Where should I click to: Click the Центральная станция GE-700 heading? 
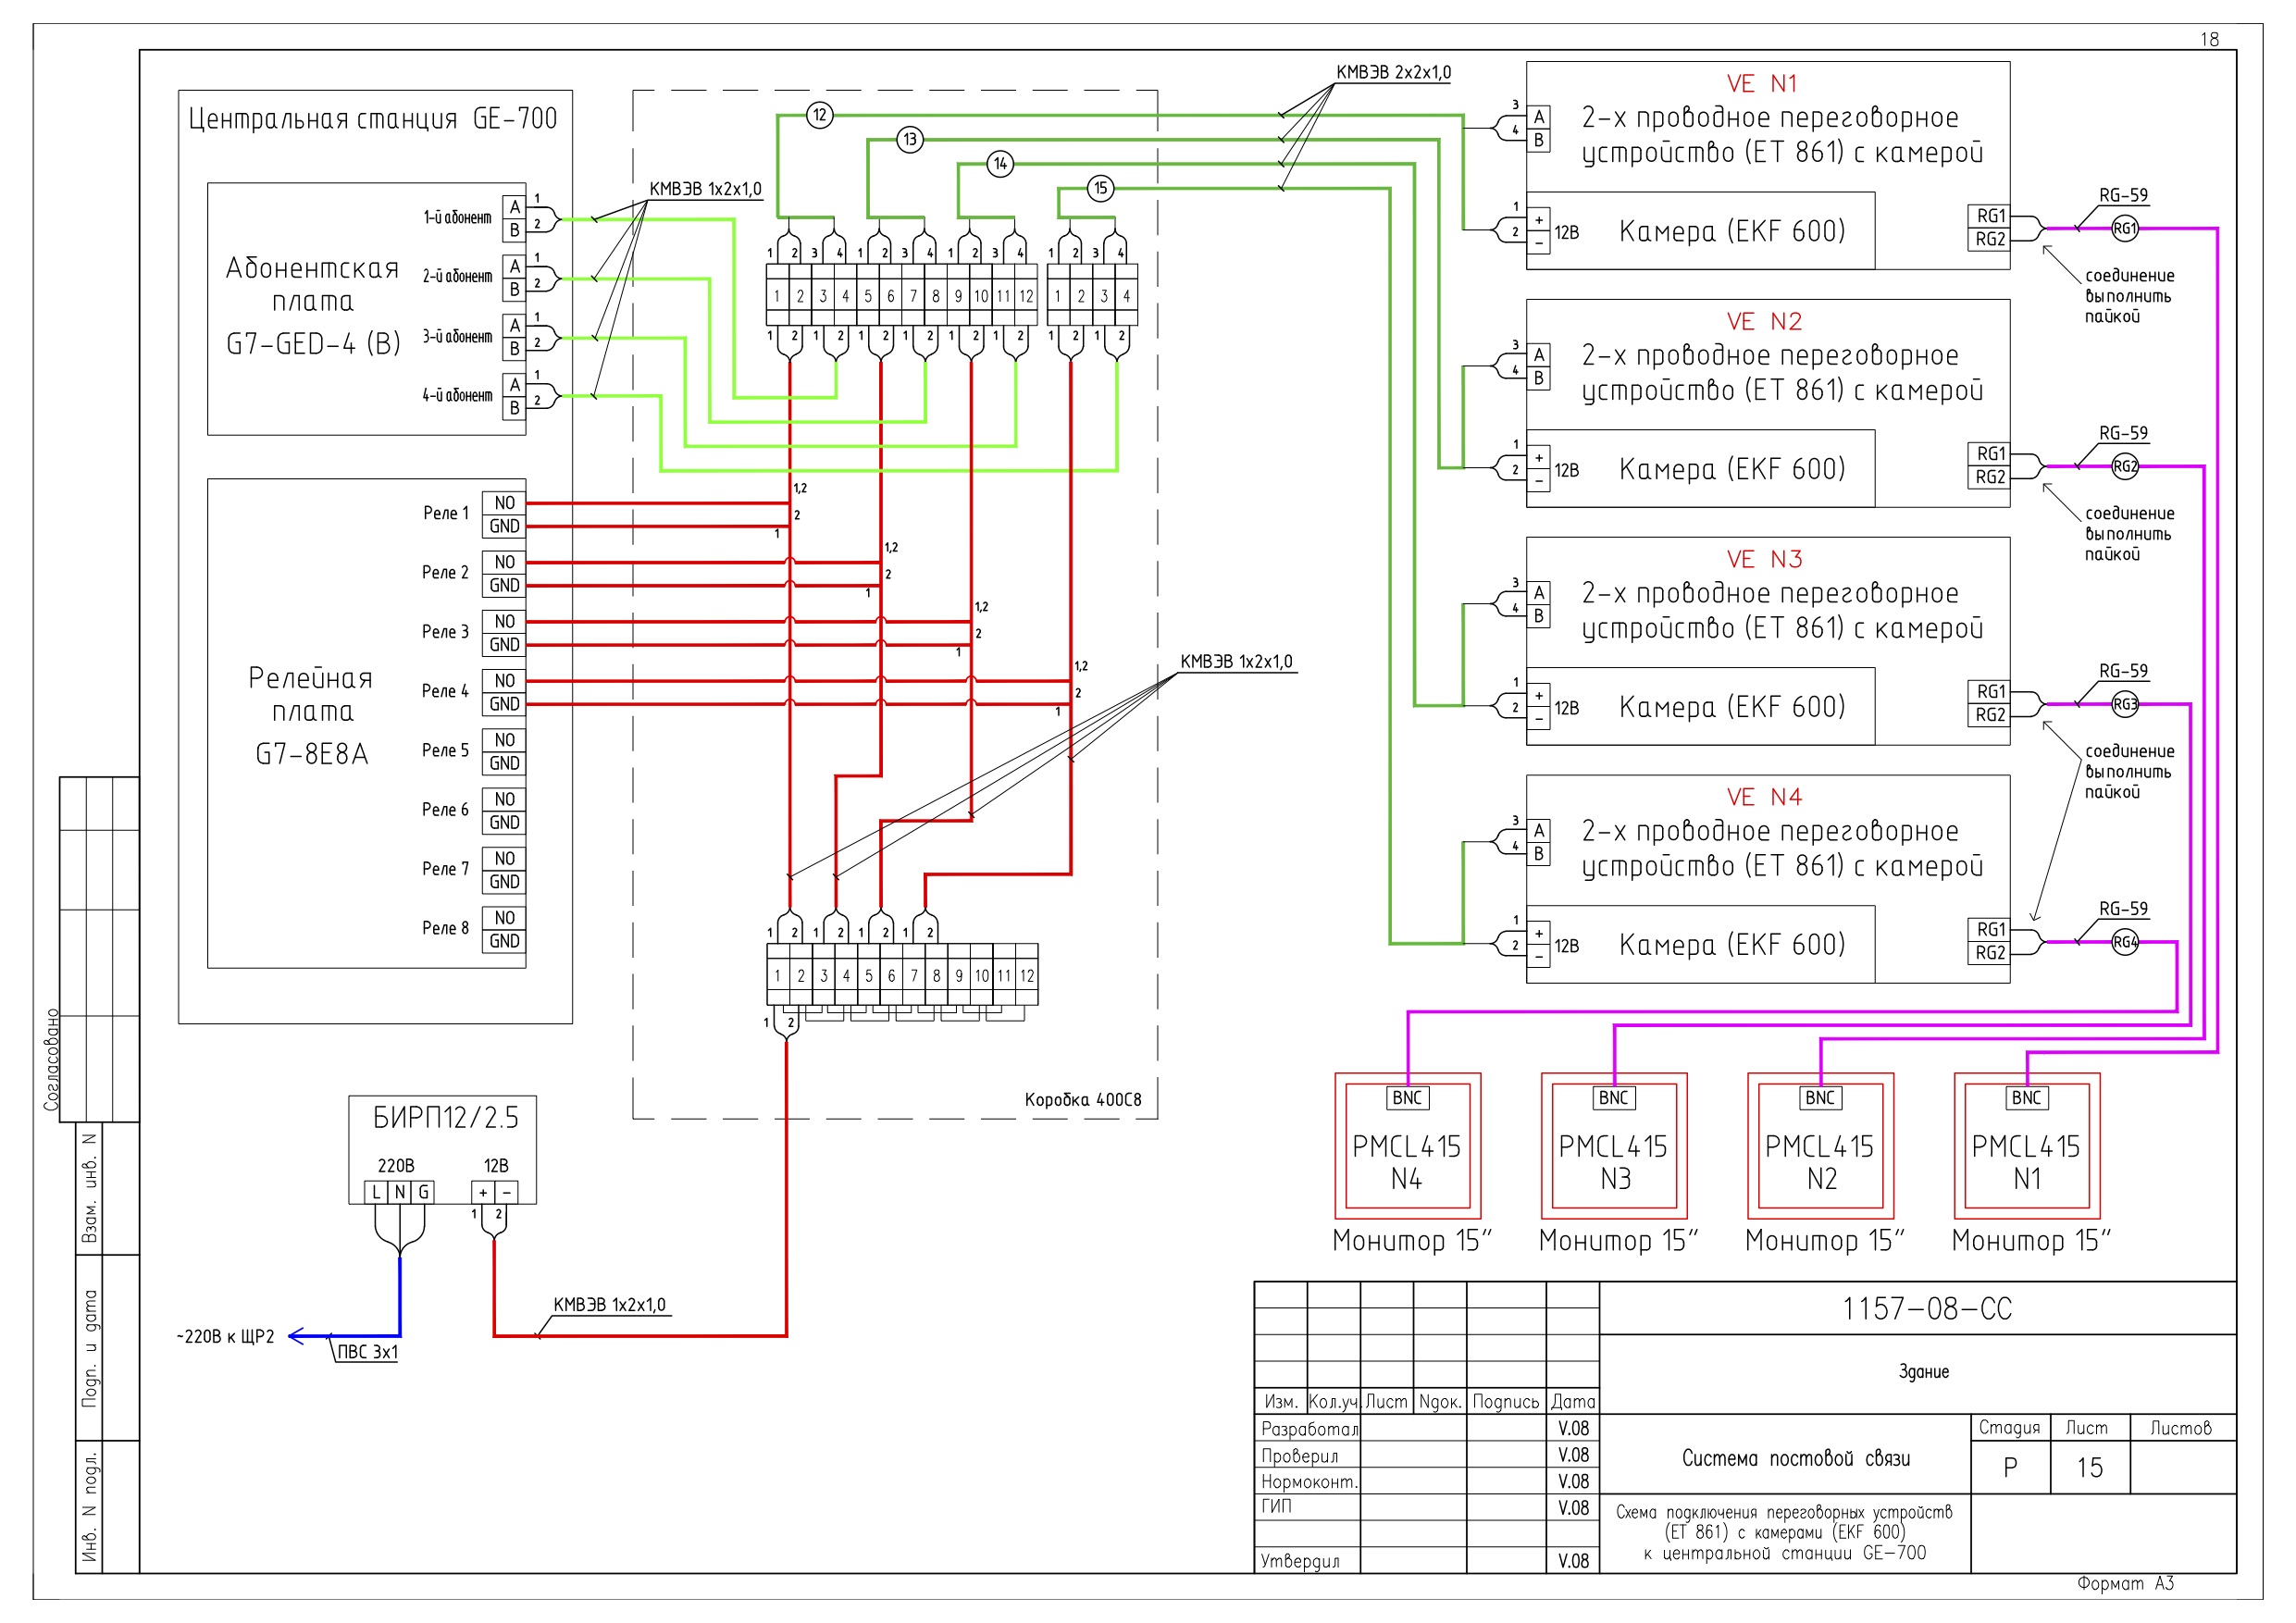click(x=372, y=119)
